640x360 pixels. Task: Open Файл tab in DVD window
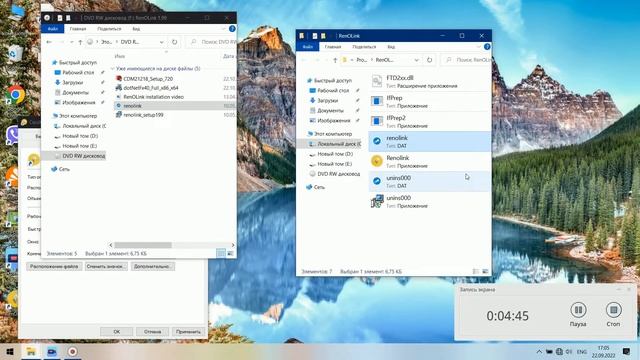[53, 29]
